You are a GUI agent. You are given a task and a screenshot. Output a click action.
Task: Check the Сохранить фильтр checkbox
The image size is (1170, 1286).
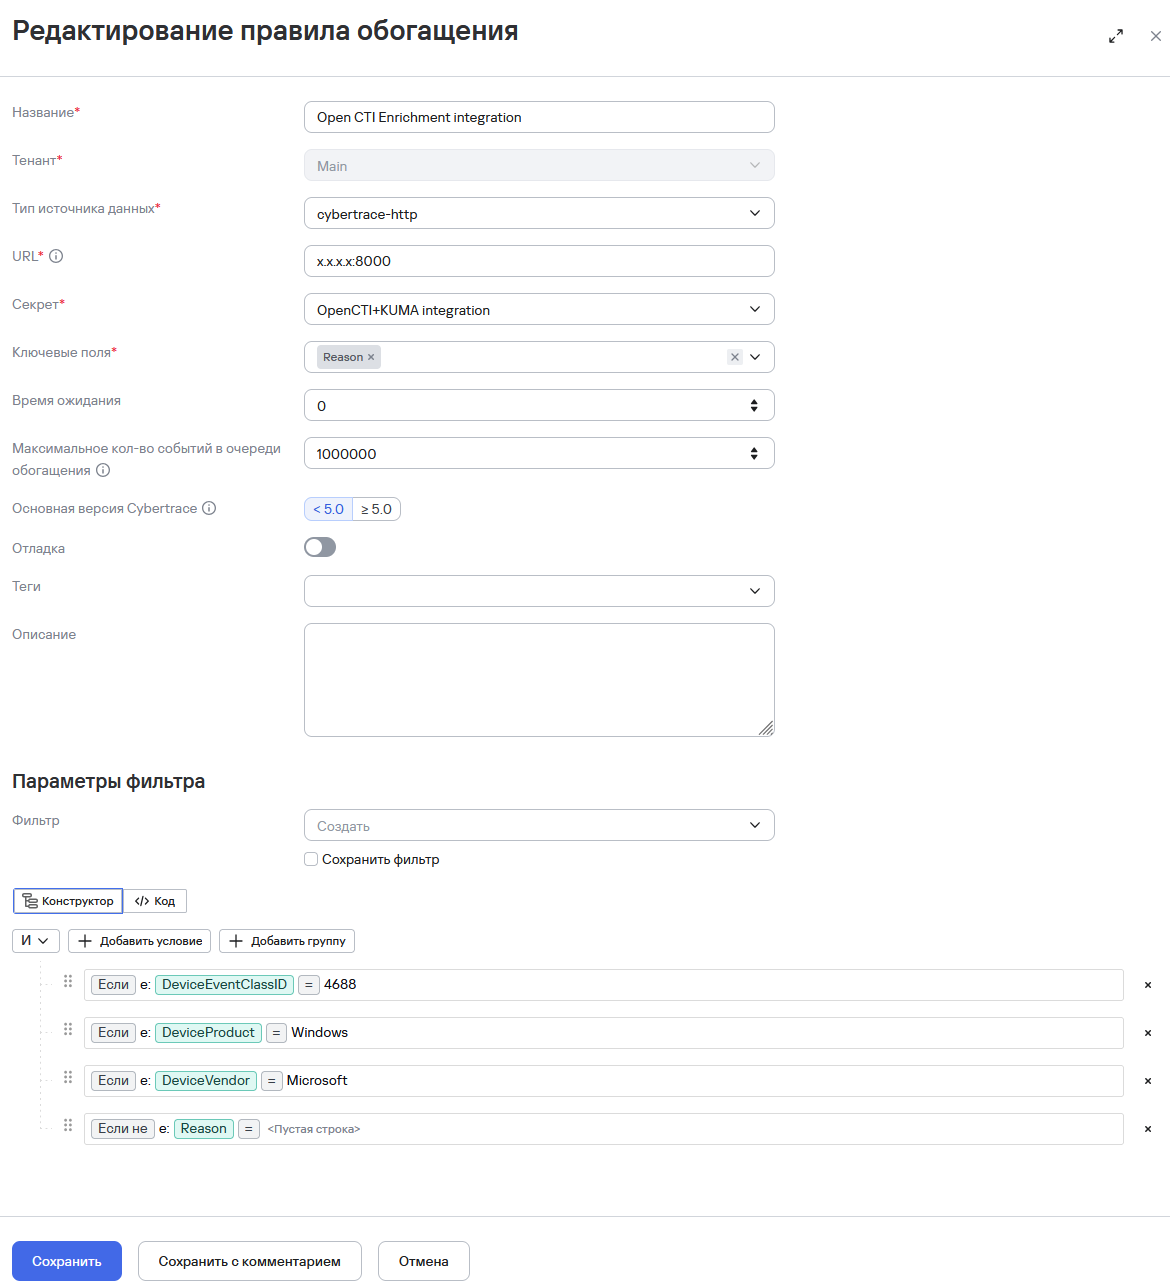[311, 859]
